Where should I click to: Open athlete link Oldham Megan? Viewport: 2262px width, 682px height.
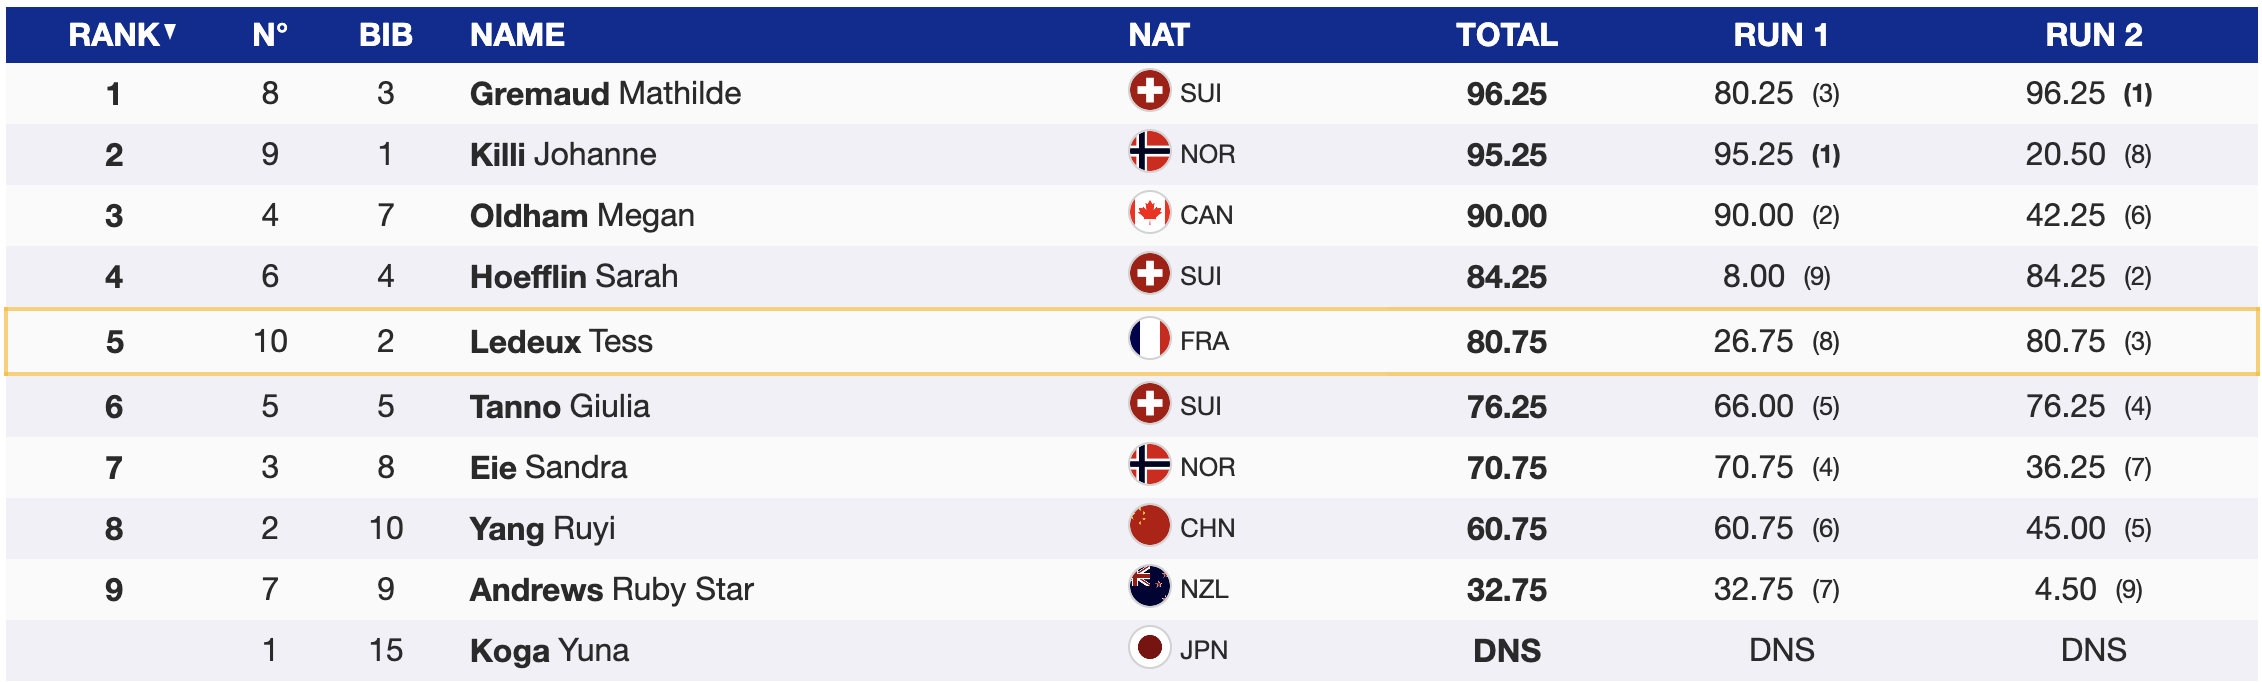[582, 216]
